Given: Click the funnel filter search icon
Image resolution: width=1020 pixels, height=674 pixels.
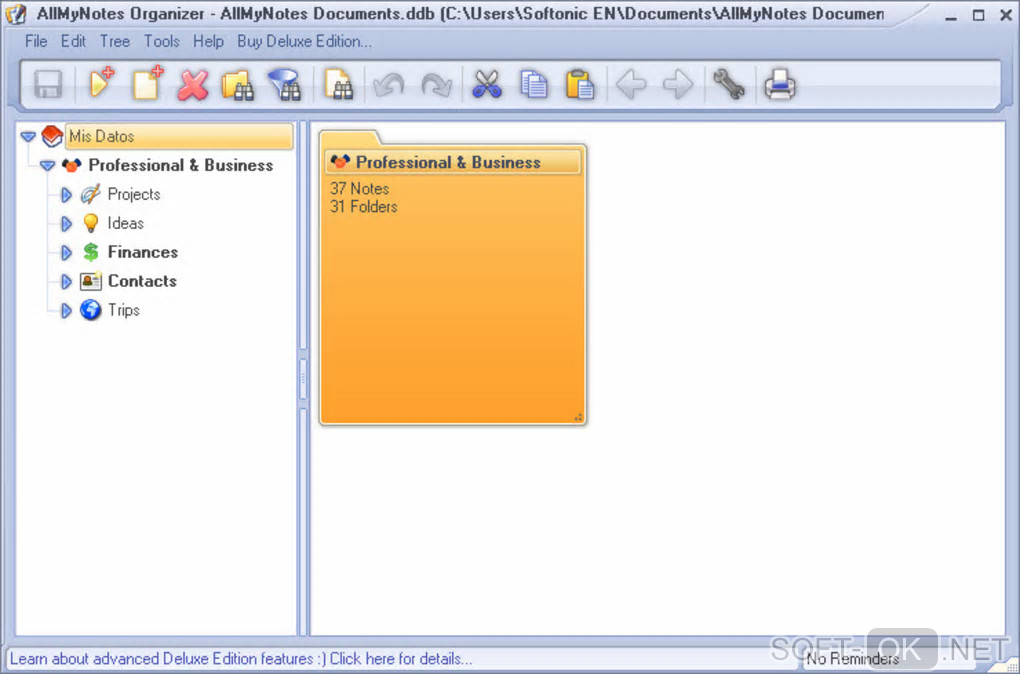Looking at the screenshot, I should [x=284, y=85].
